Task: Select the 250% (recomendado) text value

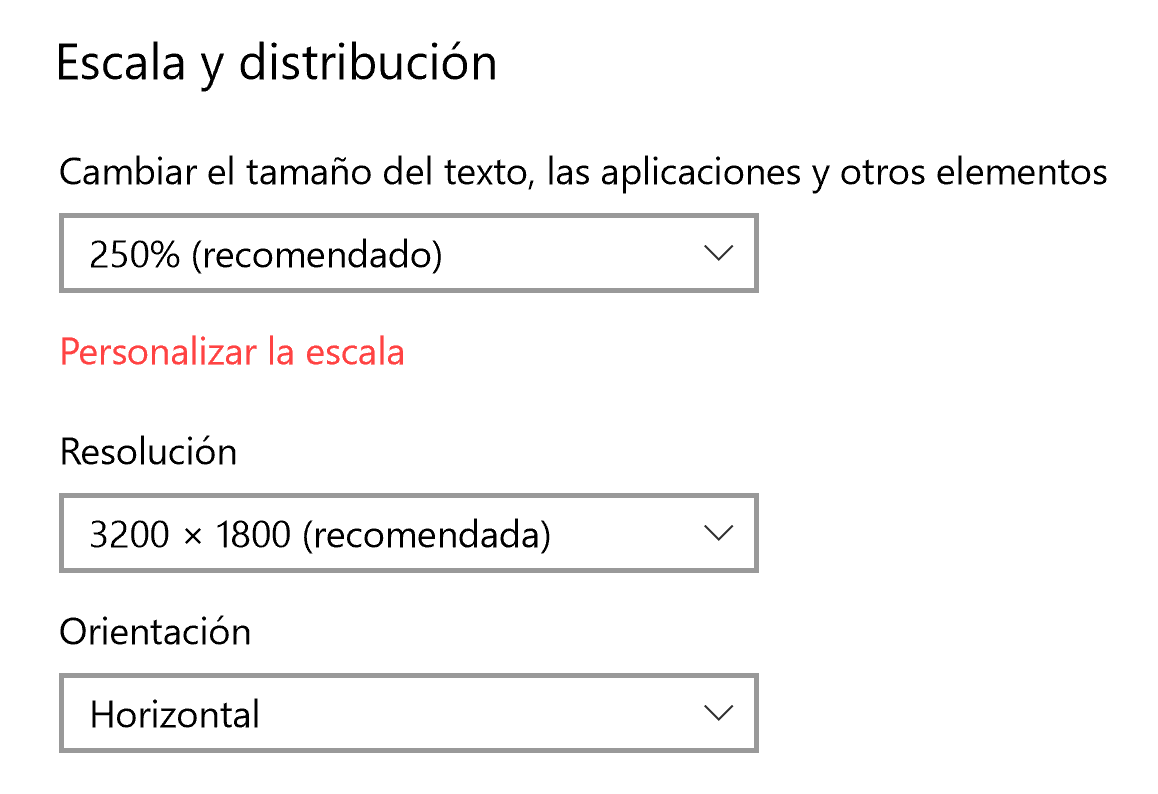Action: pyautogui.click(x=265, y=255)
